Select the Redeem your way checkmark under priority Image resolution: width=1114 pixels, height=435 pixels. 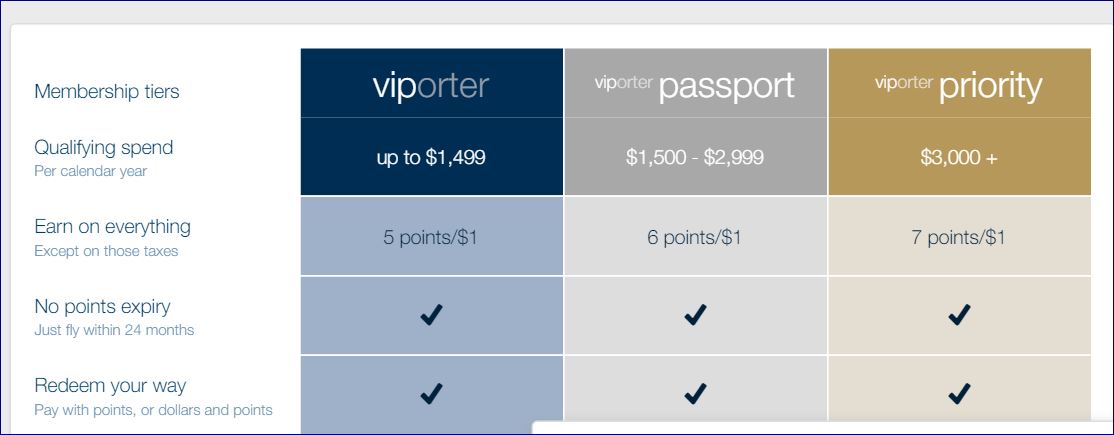click(959, 394)
